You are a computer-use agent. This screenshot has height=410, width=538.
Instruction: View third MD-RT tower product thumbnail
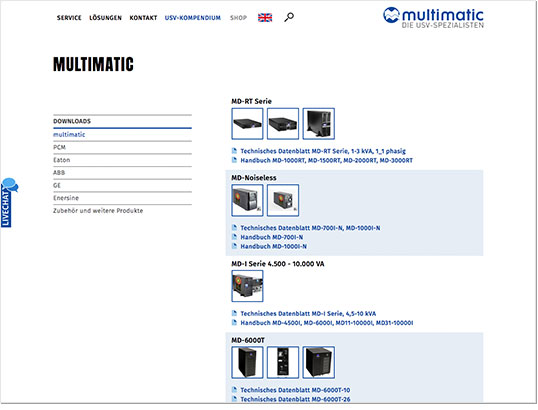319,124
